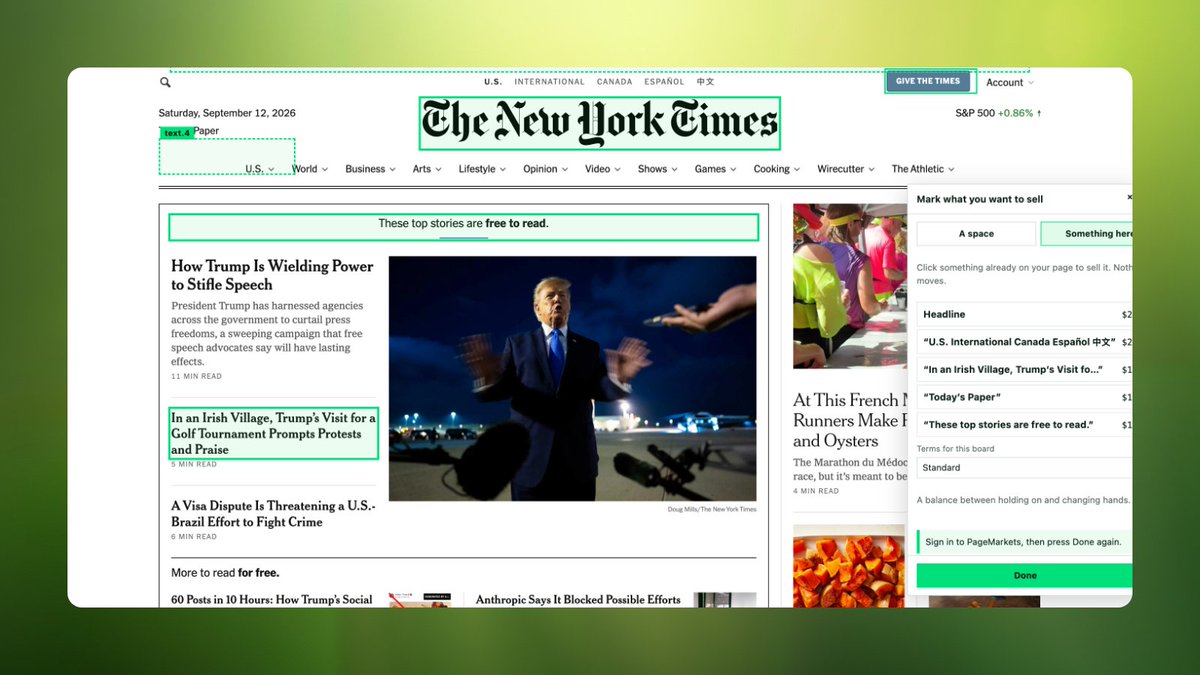Select the "In an Irish Village" panel row
The image size is (1200, 675).
coord(1024,369)
